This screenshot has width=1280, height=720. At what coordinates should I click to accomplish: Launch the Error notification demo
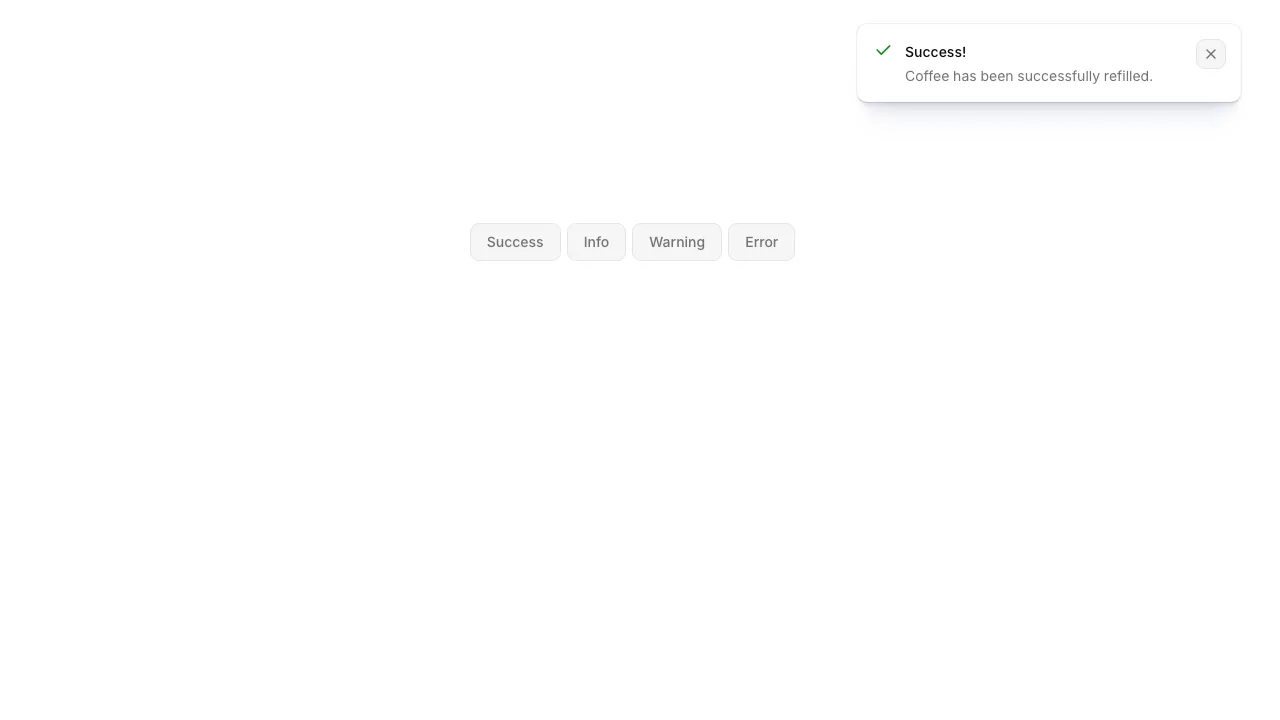pos(761,242)
